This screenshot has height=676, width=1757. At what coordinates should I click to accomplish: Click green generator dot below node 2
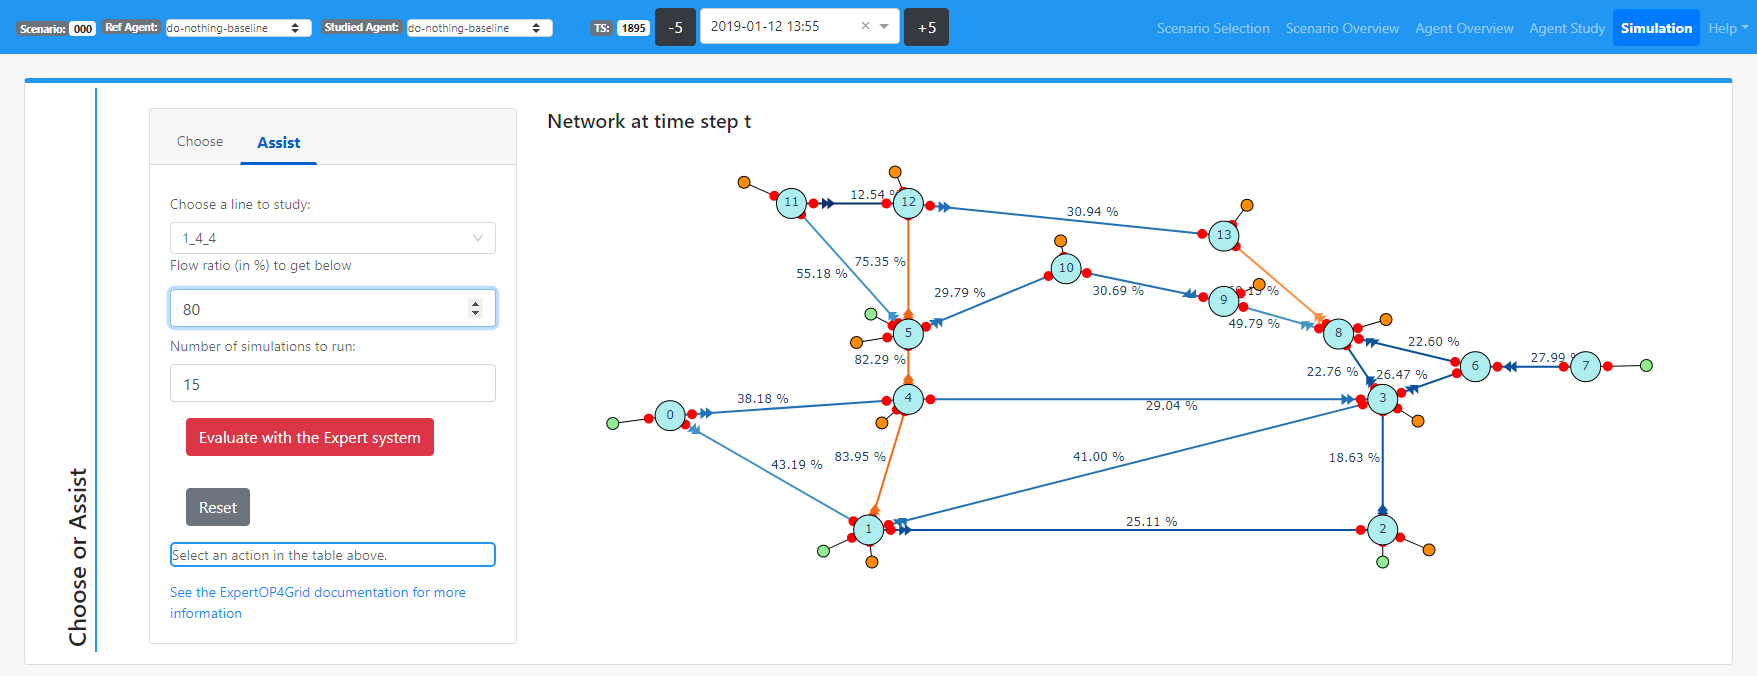1383,562
